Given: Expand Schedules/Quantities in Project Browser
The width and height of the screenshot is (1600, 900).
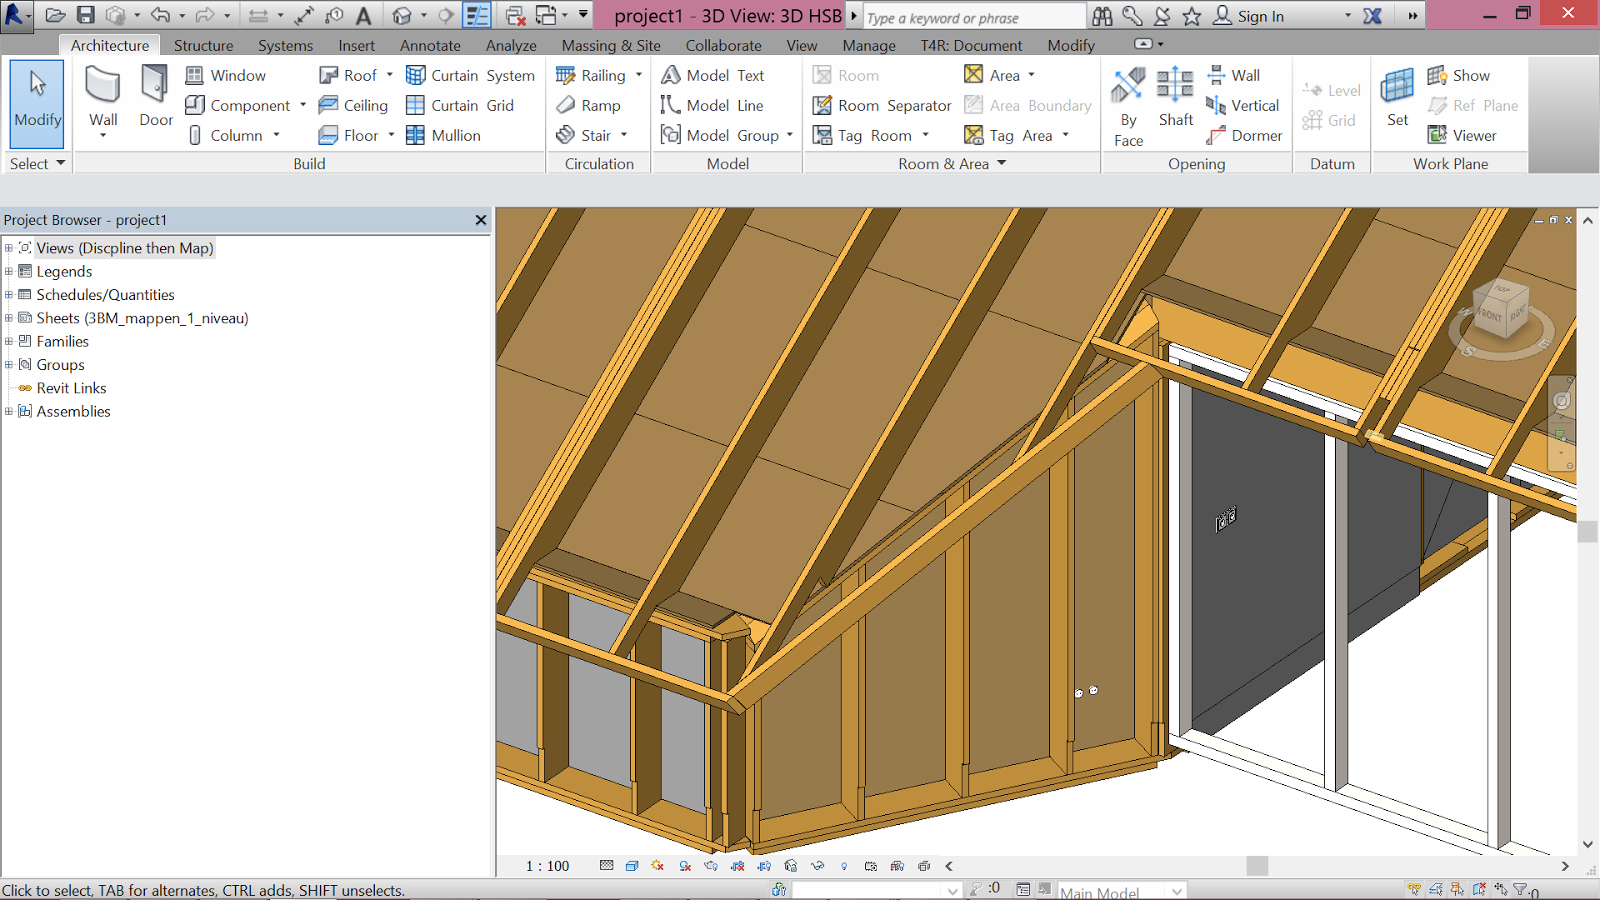Looking at the screenshot, I should pos(9,295).
